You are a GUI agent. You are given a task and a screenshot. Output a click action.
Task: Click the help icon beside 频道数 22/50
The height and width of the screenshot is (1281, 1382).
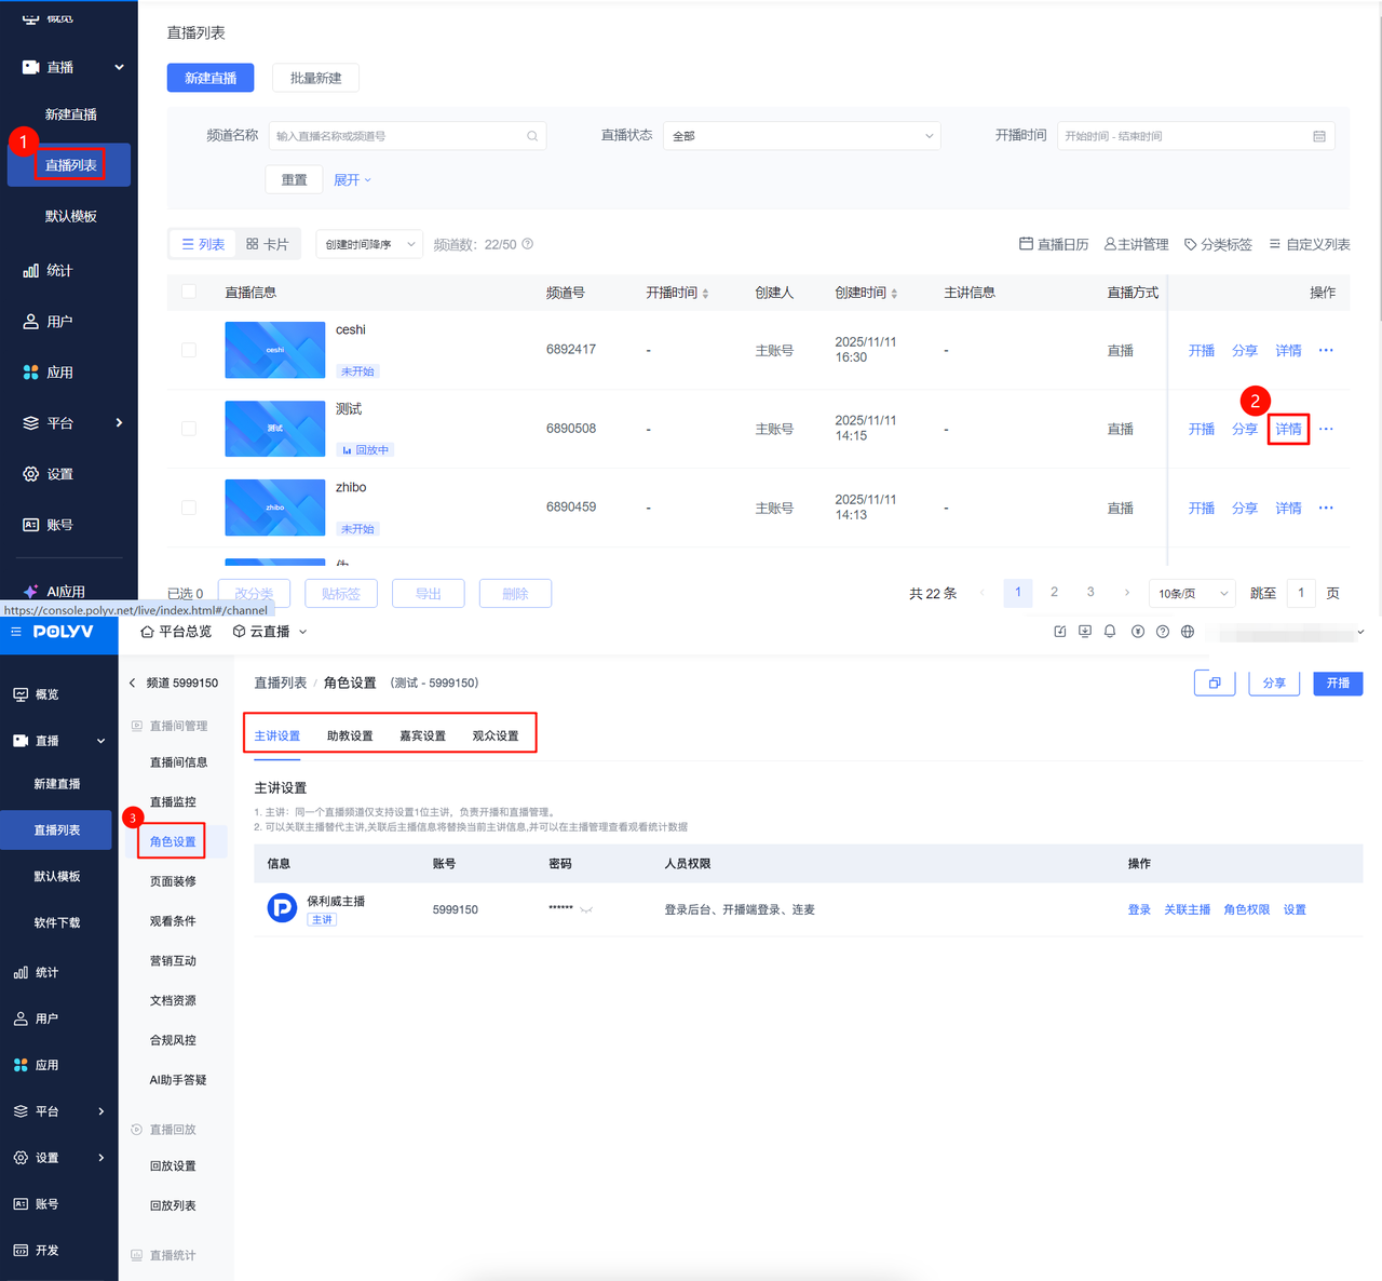528,244
